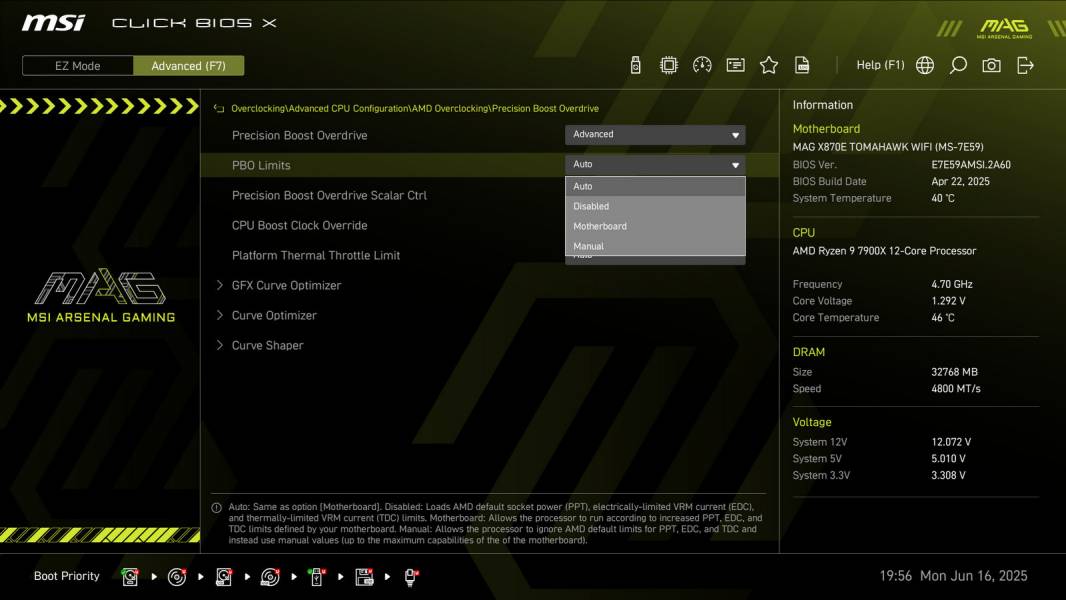Collapse the PBO Limits Auto dropdown
The image size is (1066, 600).
click(x=655, y=164)
